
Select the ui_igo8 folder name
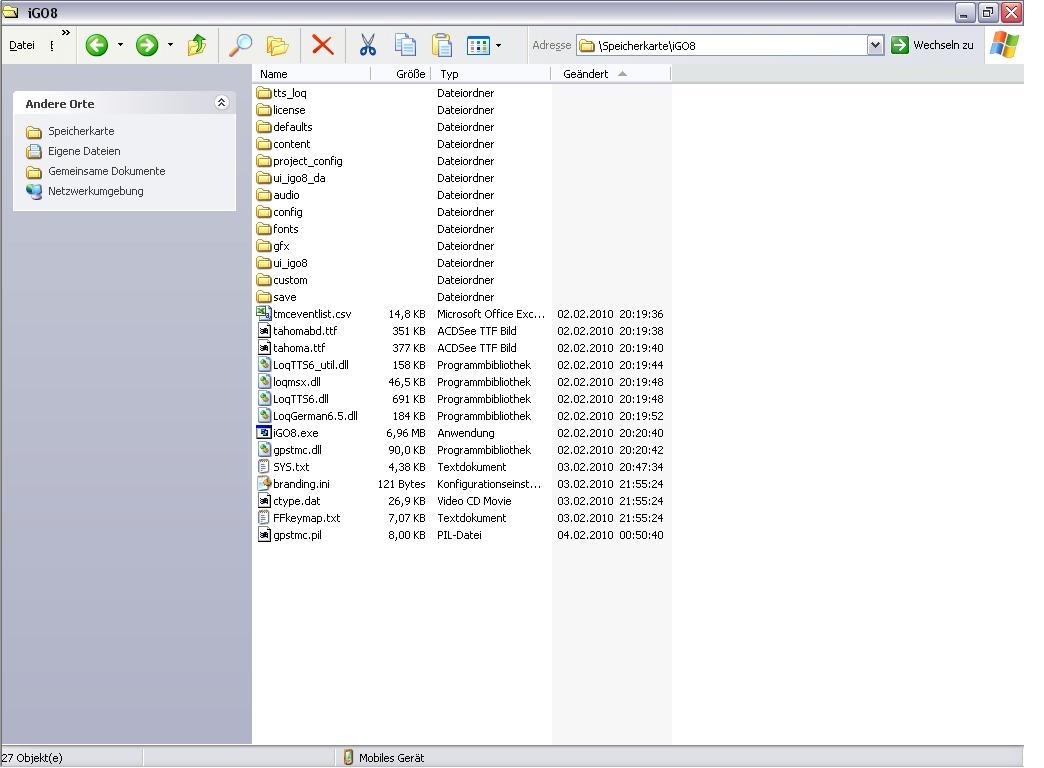[290, 262]
